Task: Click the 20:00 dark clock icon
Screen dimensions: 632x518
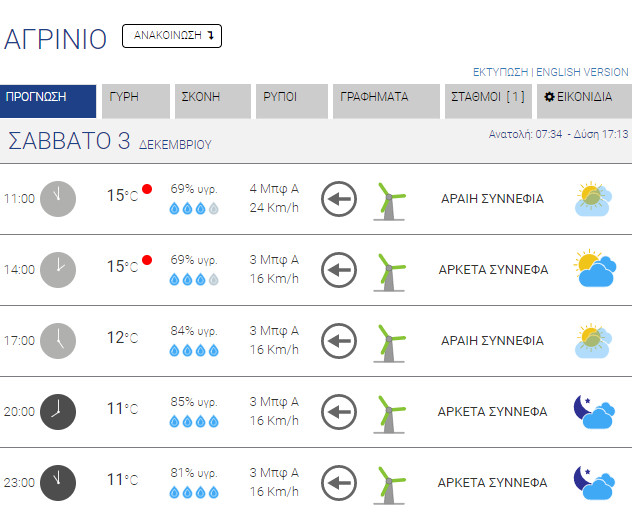Action: pyautogui.click(x=58, y=411)
